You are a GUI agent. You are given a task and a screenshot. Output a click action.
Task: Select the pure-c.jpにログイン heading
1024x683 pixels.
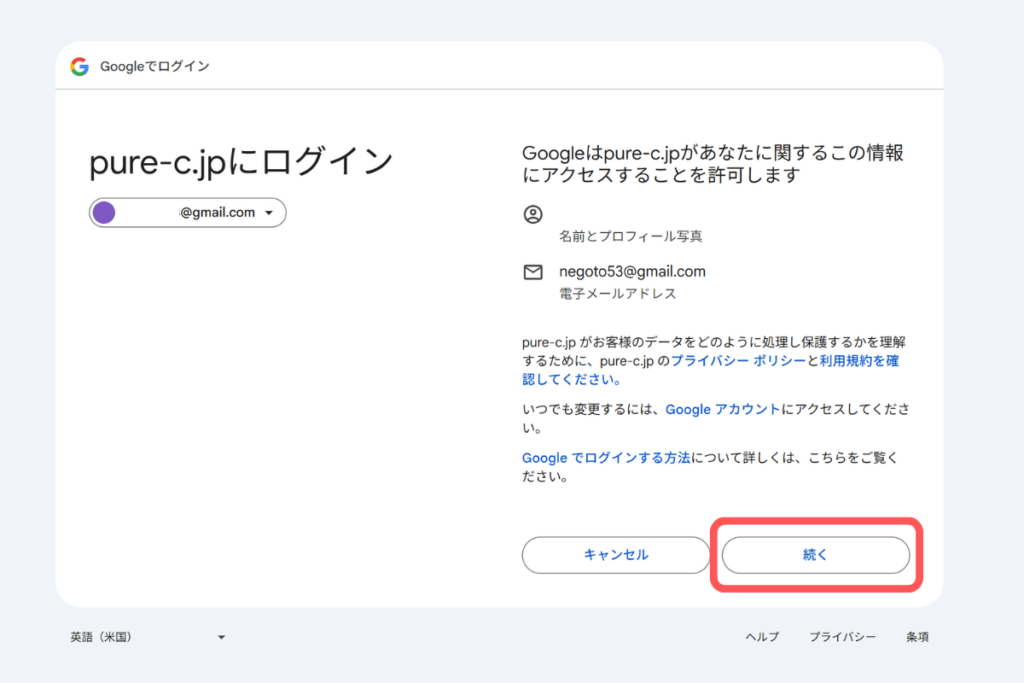(x=241, y=160)
